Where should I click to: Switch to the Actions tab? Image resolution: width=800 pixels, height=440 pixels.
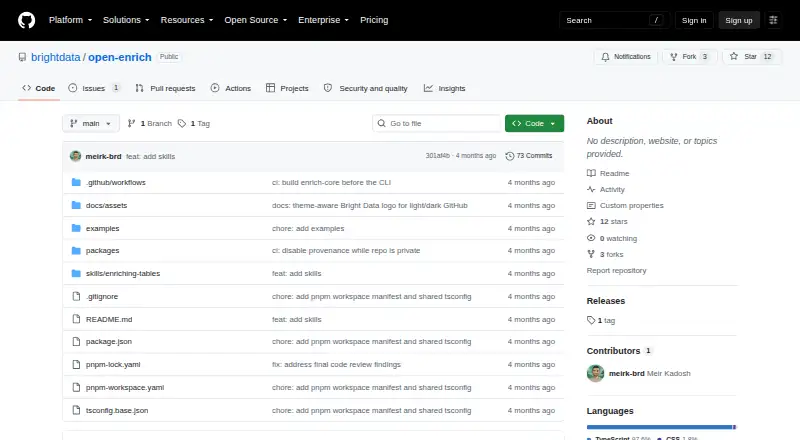(231, 88)
